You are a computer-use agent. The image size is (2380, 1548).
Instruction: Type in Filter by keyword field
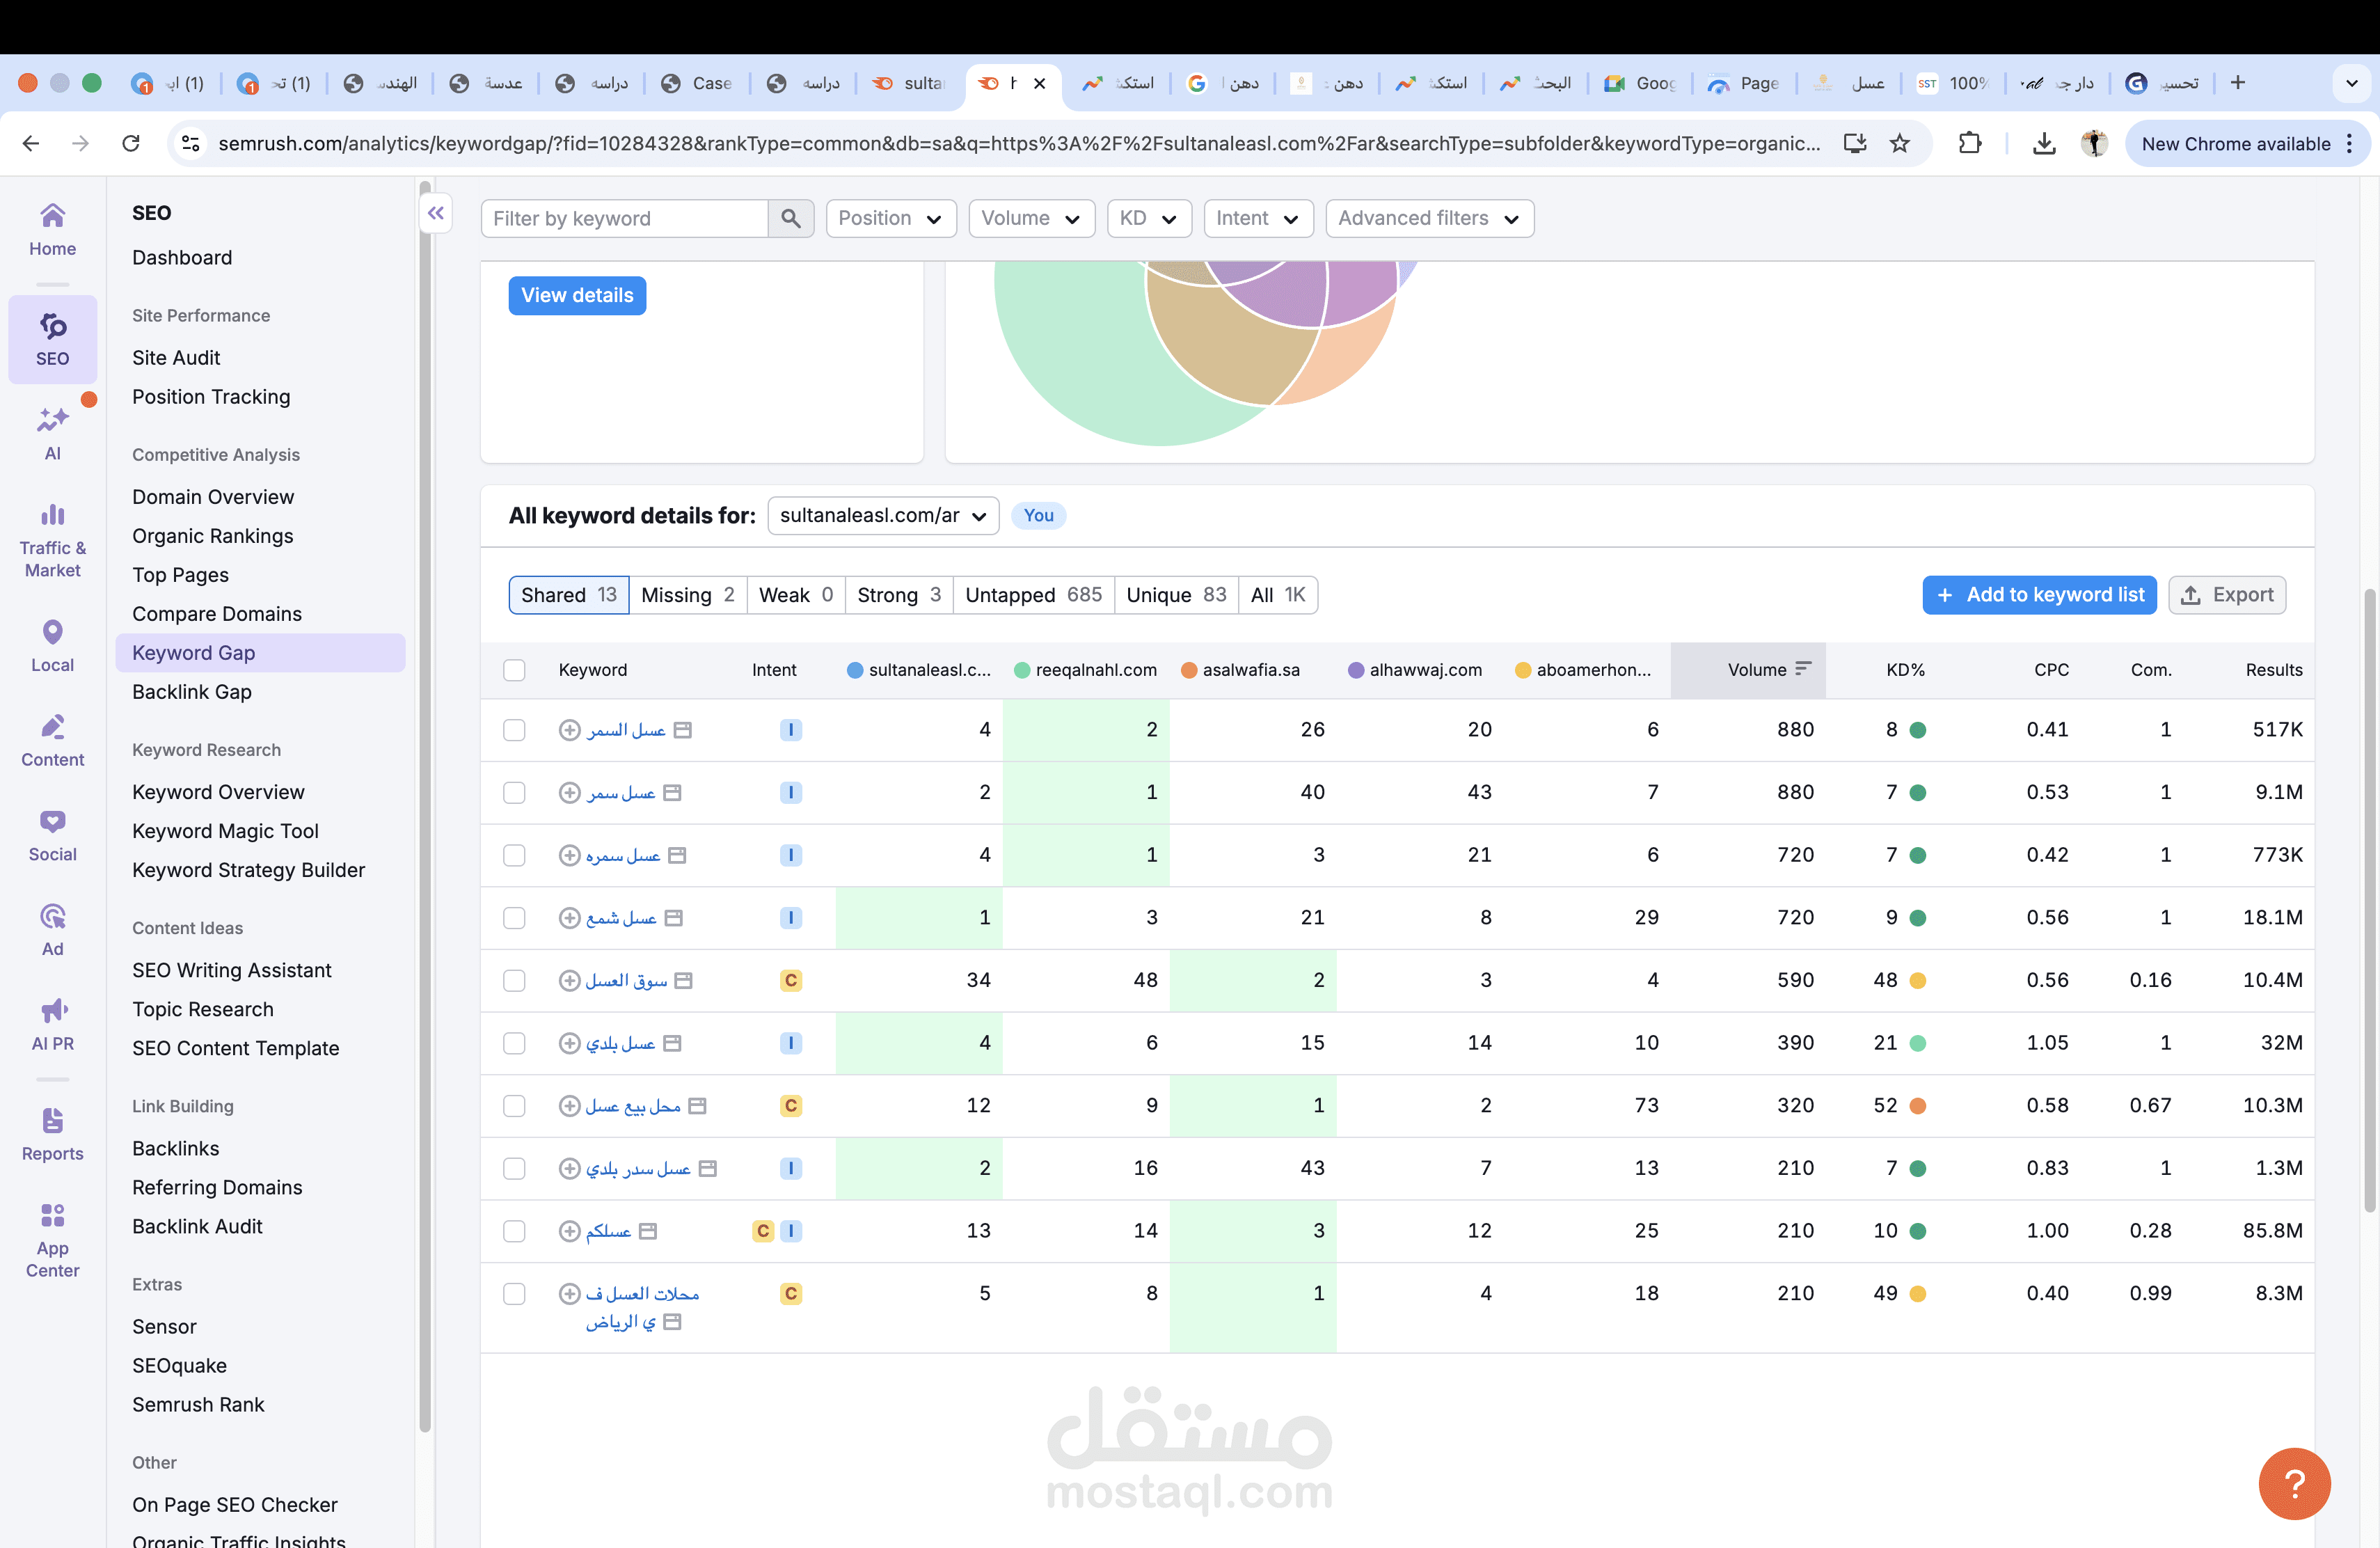click(625, 218)
